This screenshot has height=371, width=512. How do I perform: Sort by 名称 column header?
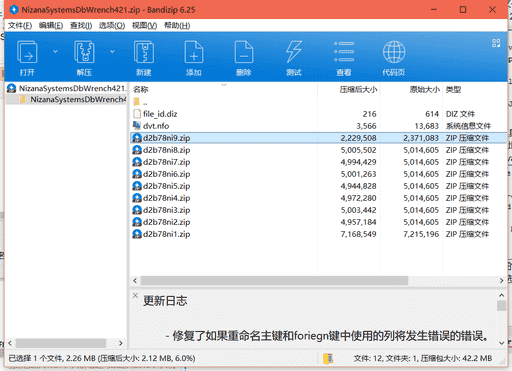click(x=140, y=89)
